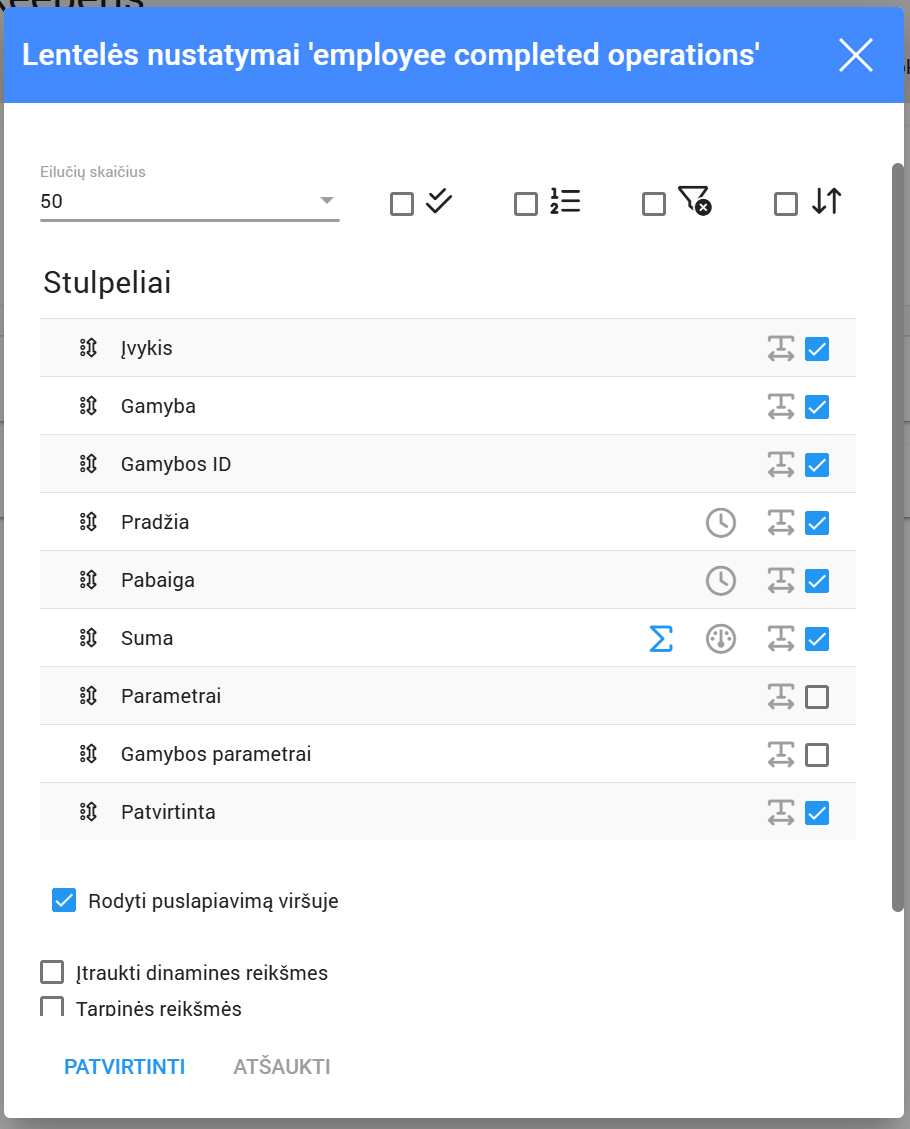The height and width of the screenshot is (1129, 910).
Task: Click the width icon in Gamybos ID row
Action: click(781, 465)
